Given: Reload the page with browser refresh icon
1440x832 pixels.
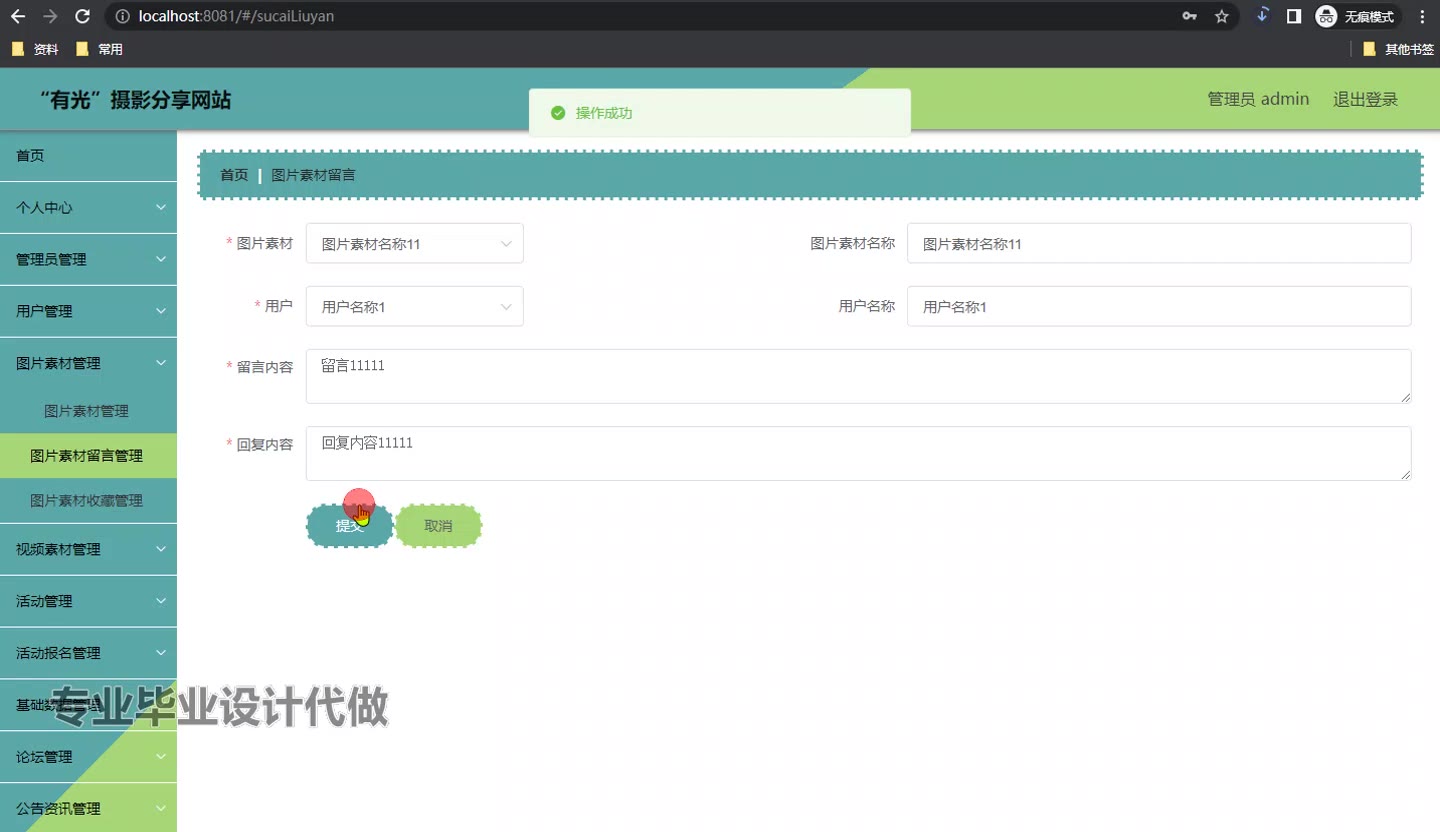Looking at the screenshot, I should point(83,16).
